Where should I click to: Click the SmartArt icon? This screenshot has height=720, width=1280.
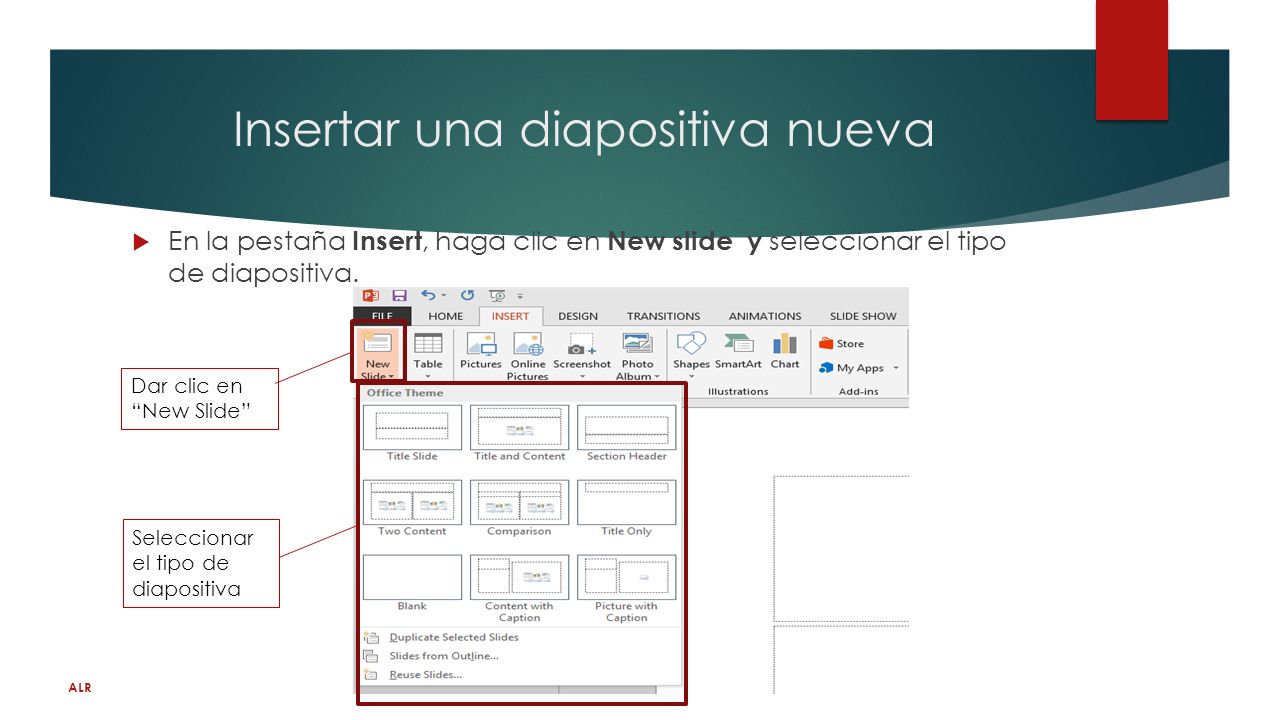point(739,343)
